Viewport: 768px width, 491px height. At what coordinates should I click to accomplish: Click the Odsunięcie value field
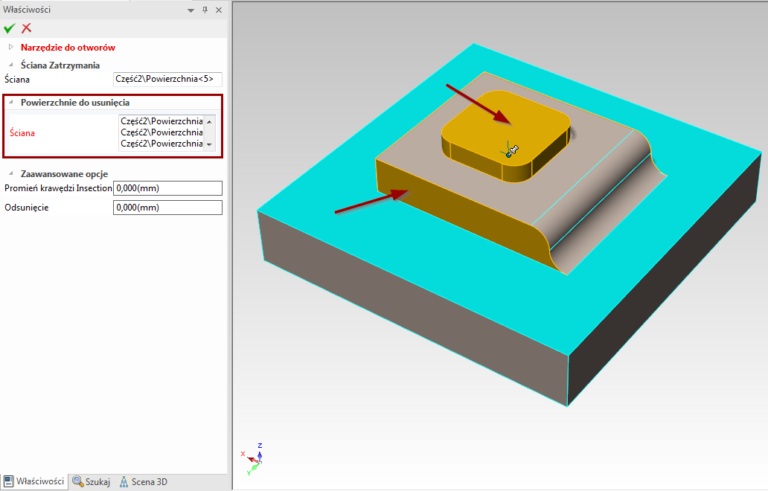coord(167,208)
